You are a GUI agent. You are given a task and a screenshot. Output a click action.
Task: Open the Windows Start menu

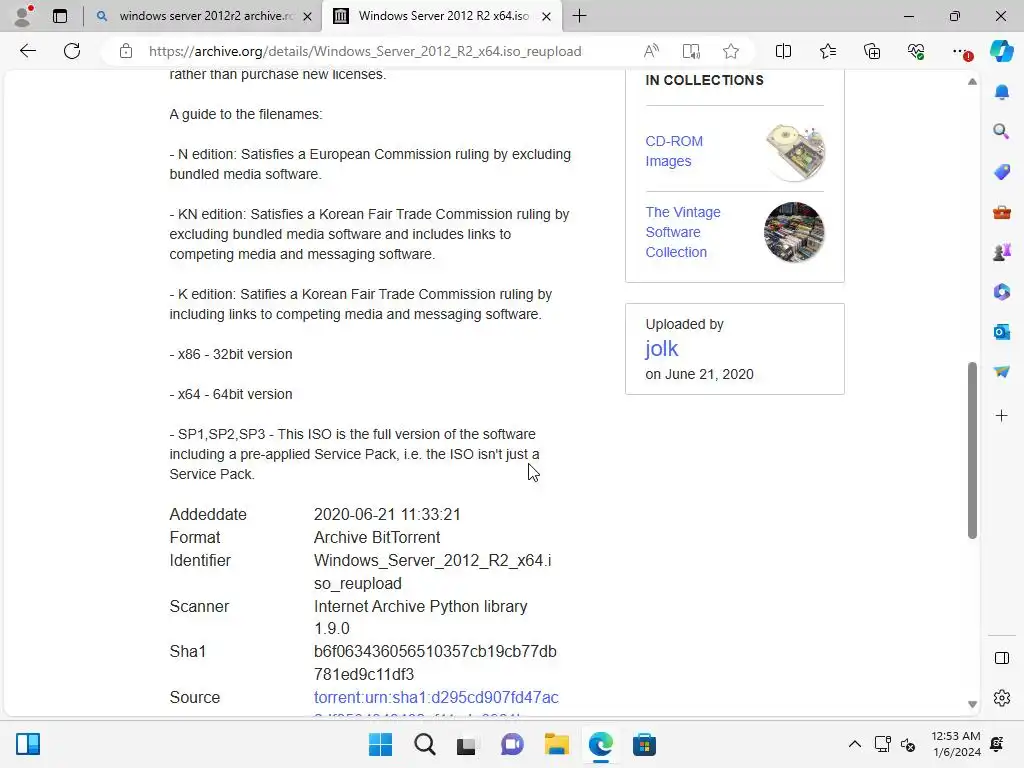380,744
